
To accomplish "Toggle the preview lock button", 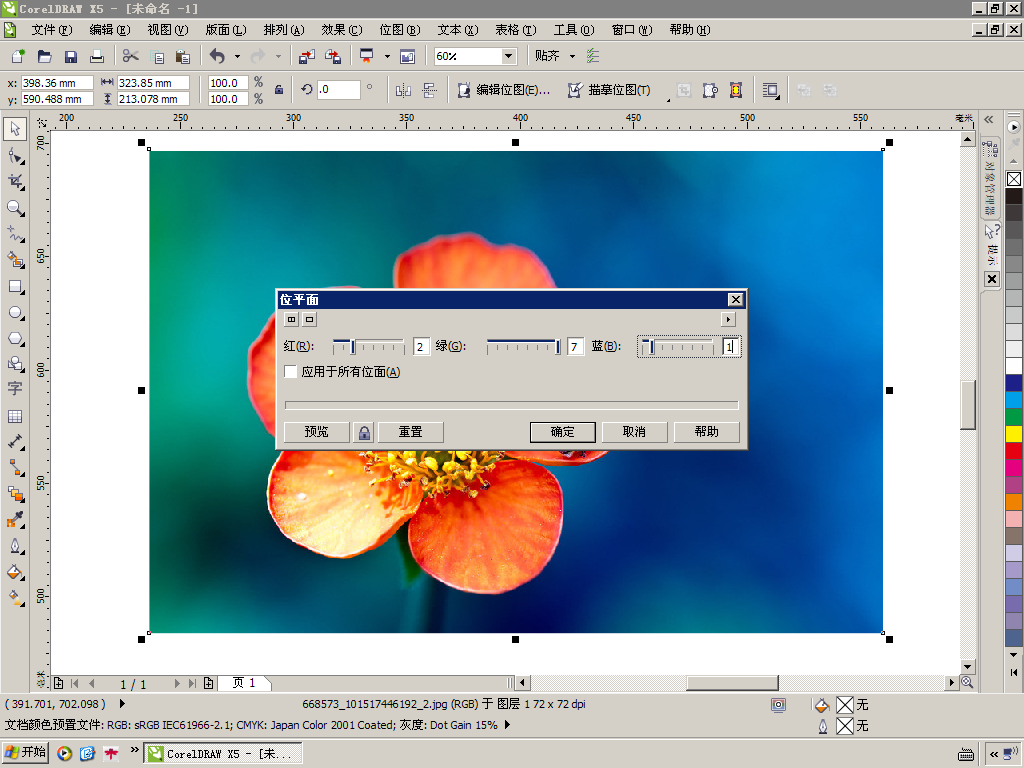I will (364, 432).
